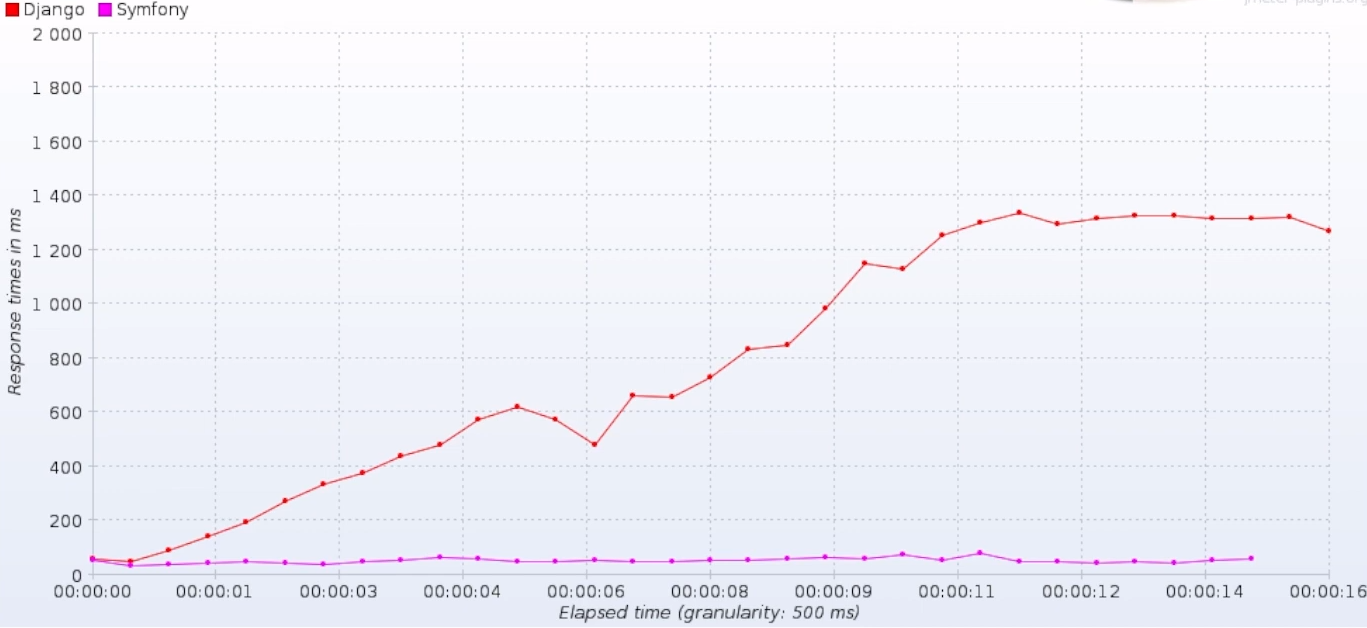Click the 00:00:04 x-axis tick label
The width and height of the screenshot is (1367, 628).
click(463, 591)
